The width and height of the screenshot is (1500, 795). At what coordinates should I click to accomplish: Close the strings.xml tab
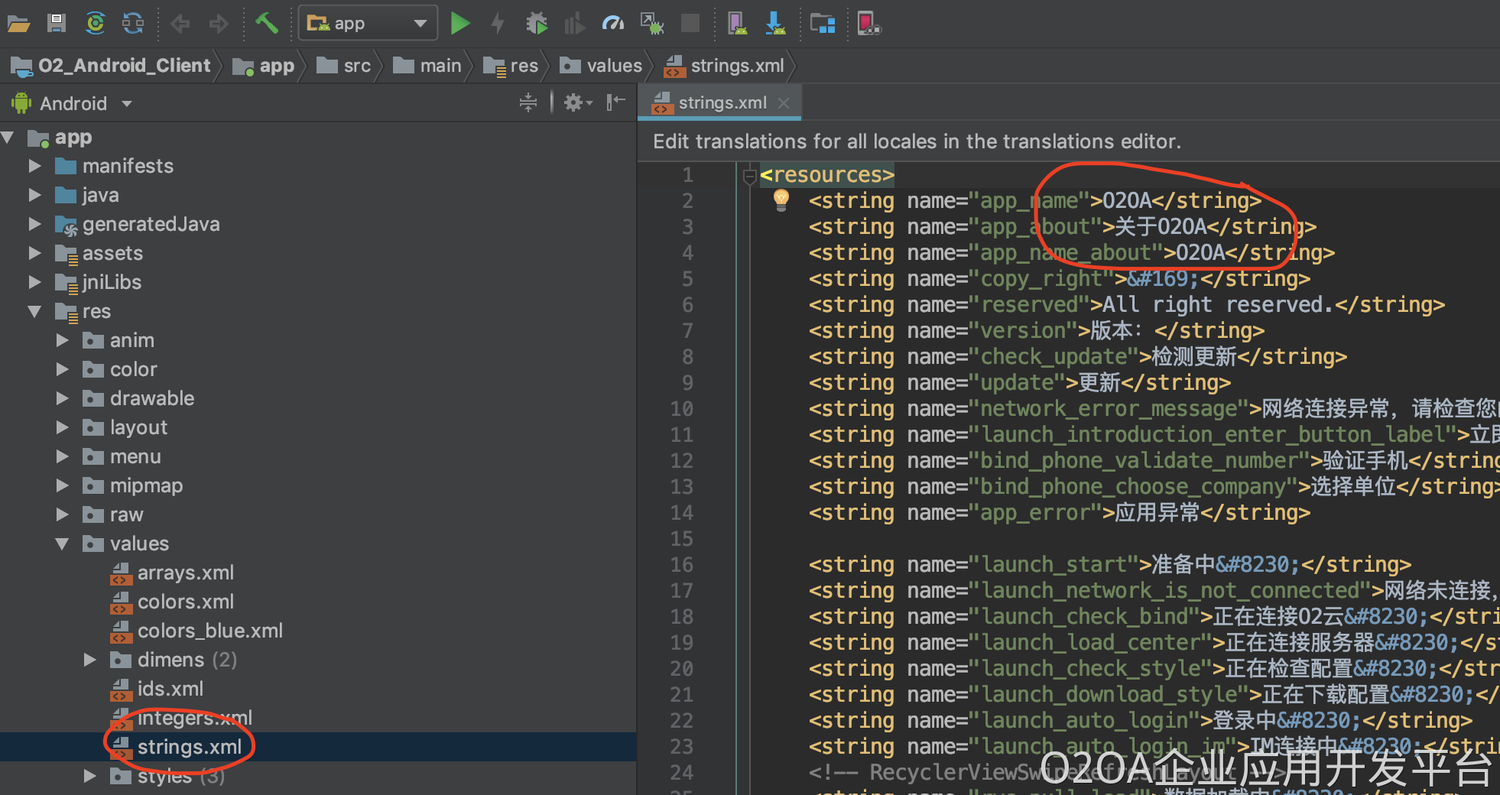point(783,103)
